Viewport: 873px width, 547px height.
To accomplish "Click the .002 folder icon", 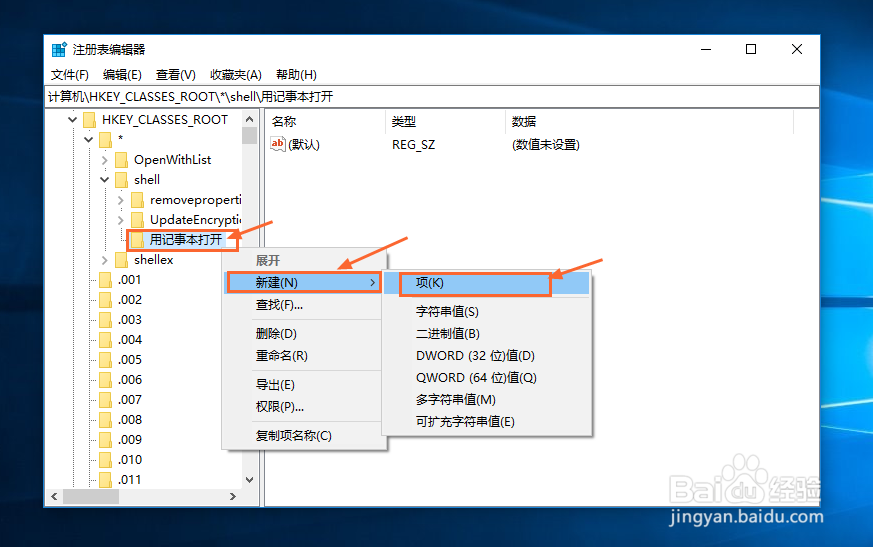I will point(105,300).
